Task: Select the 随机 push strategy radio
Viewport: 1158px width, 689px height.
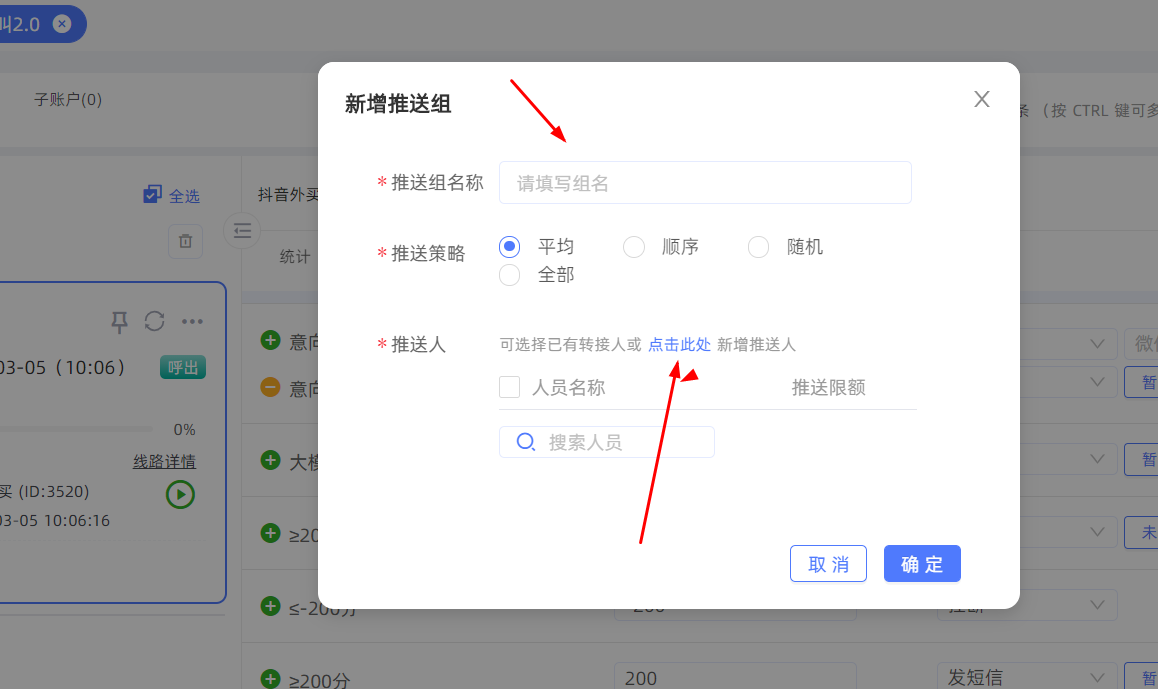Action: [759, 247]
